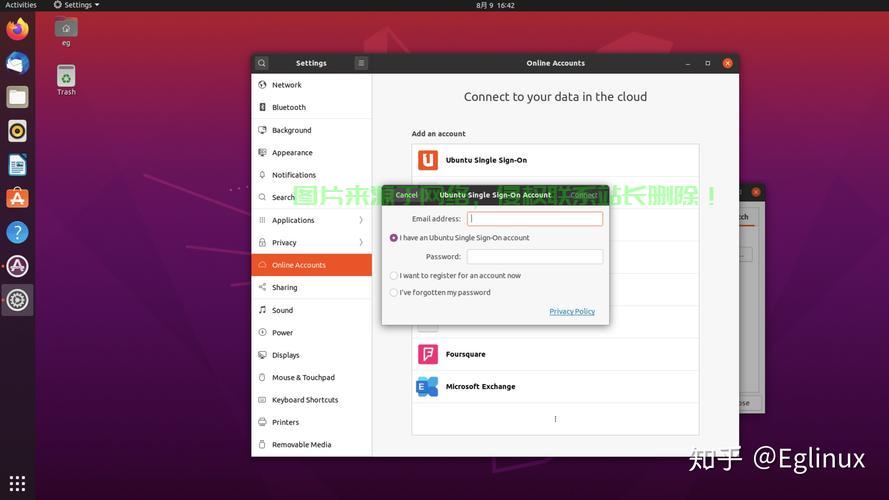This screenshot has height=500, width=889.
Task: Click the Settings search magnifier icon
Action: 261,63
